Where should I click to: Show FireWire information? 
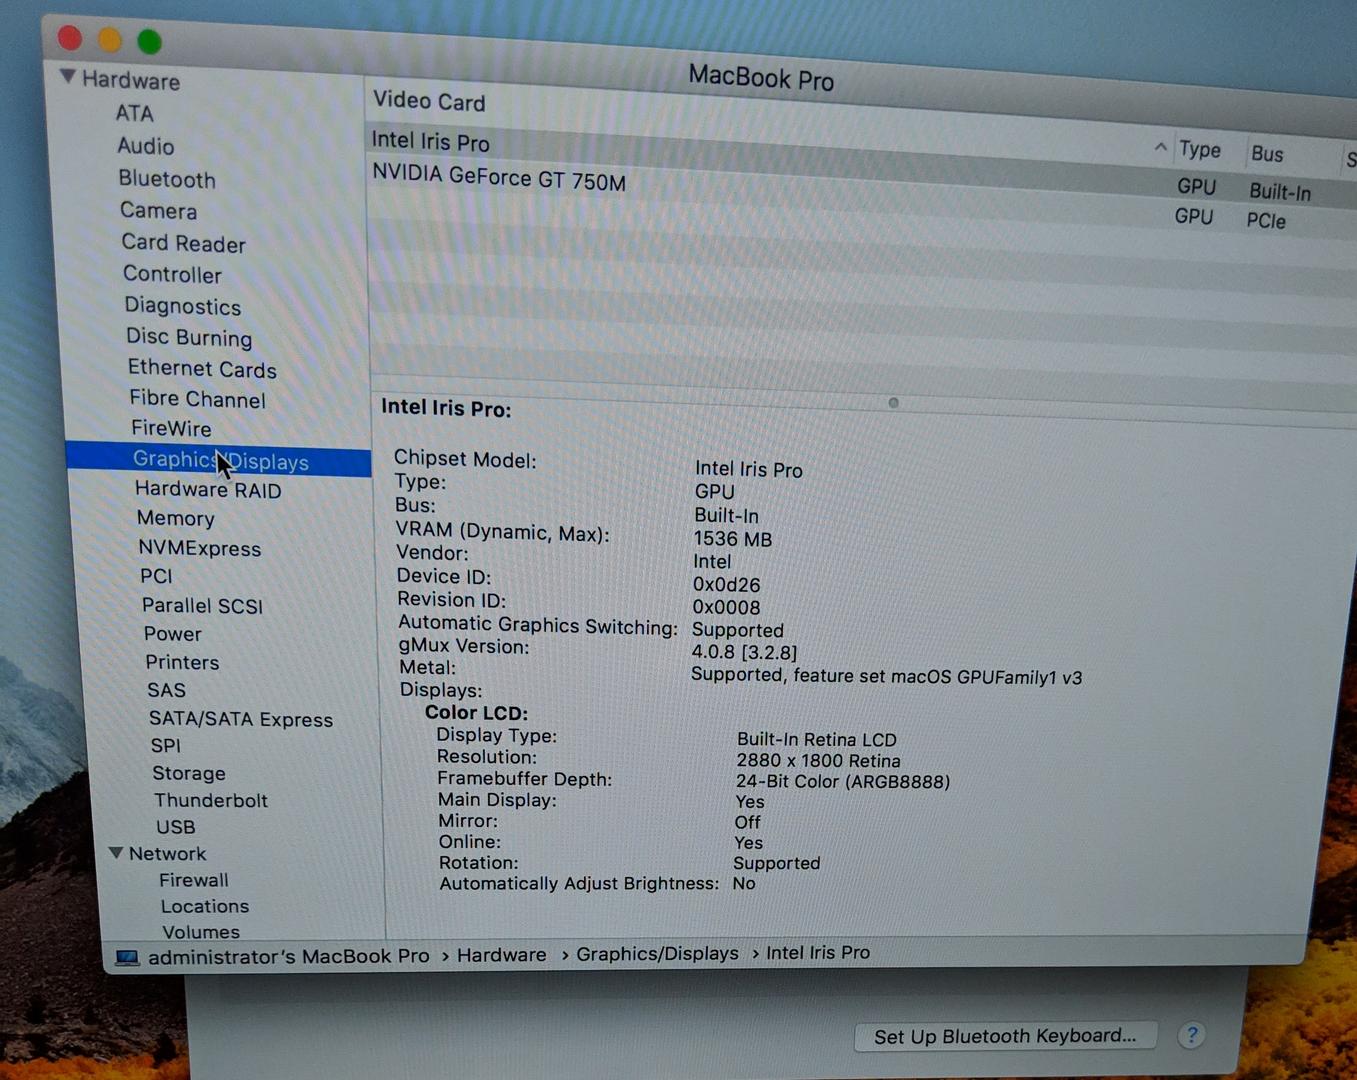pyautogui.click(x=171, y=428)
